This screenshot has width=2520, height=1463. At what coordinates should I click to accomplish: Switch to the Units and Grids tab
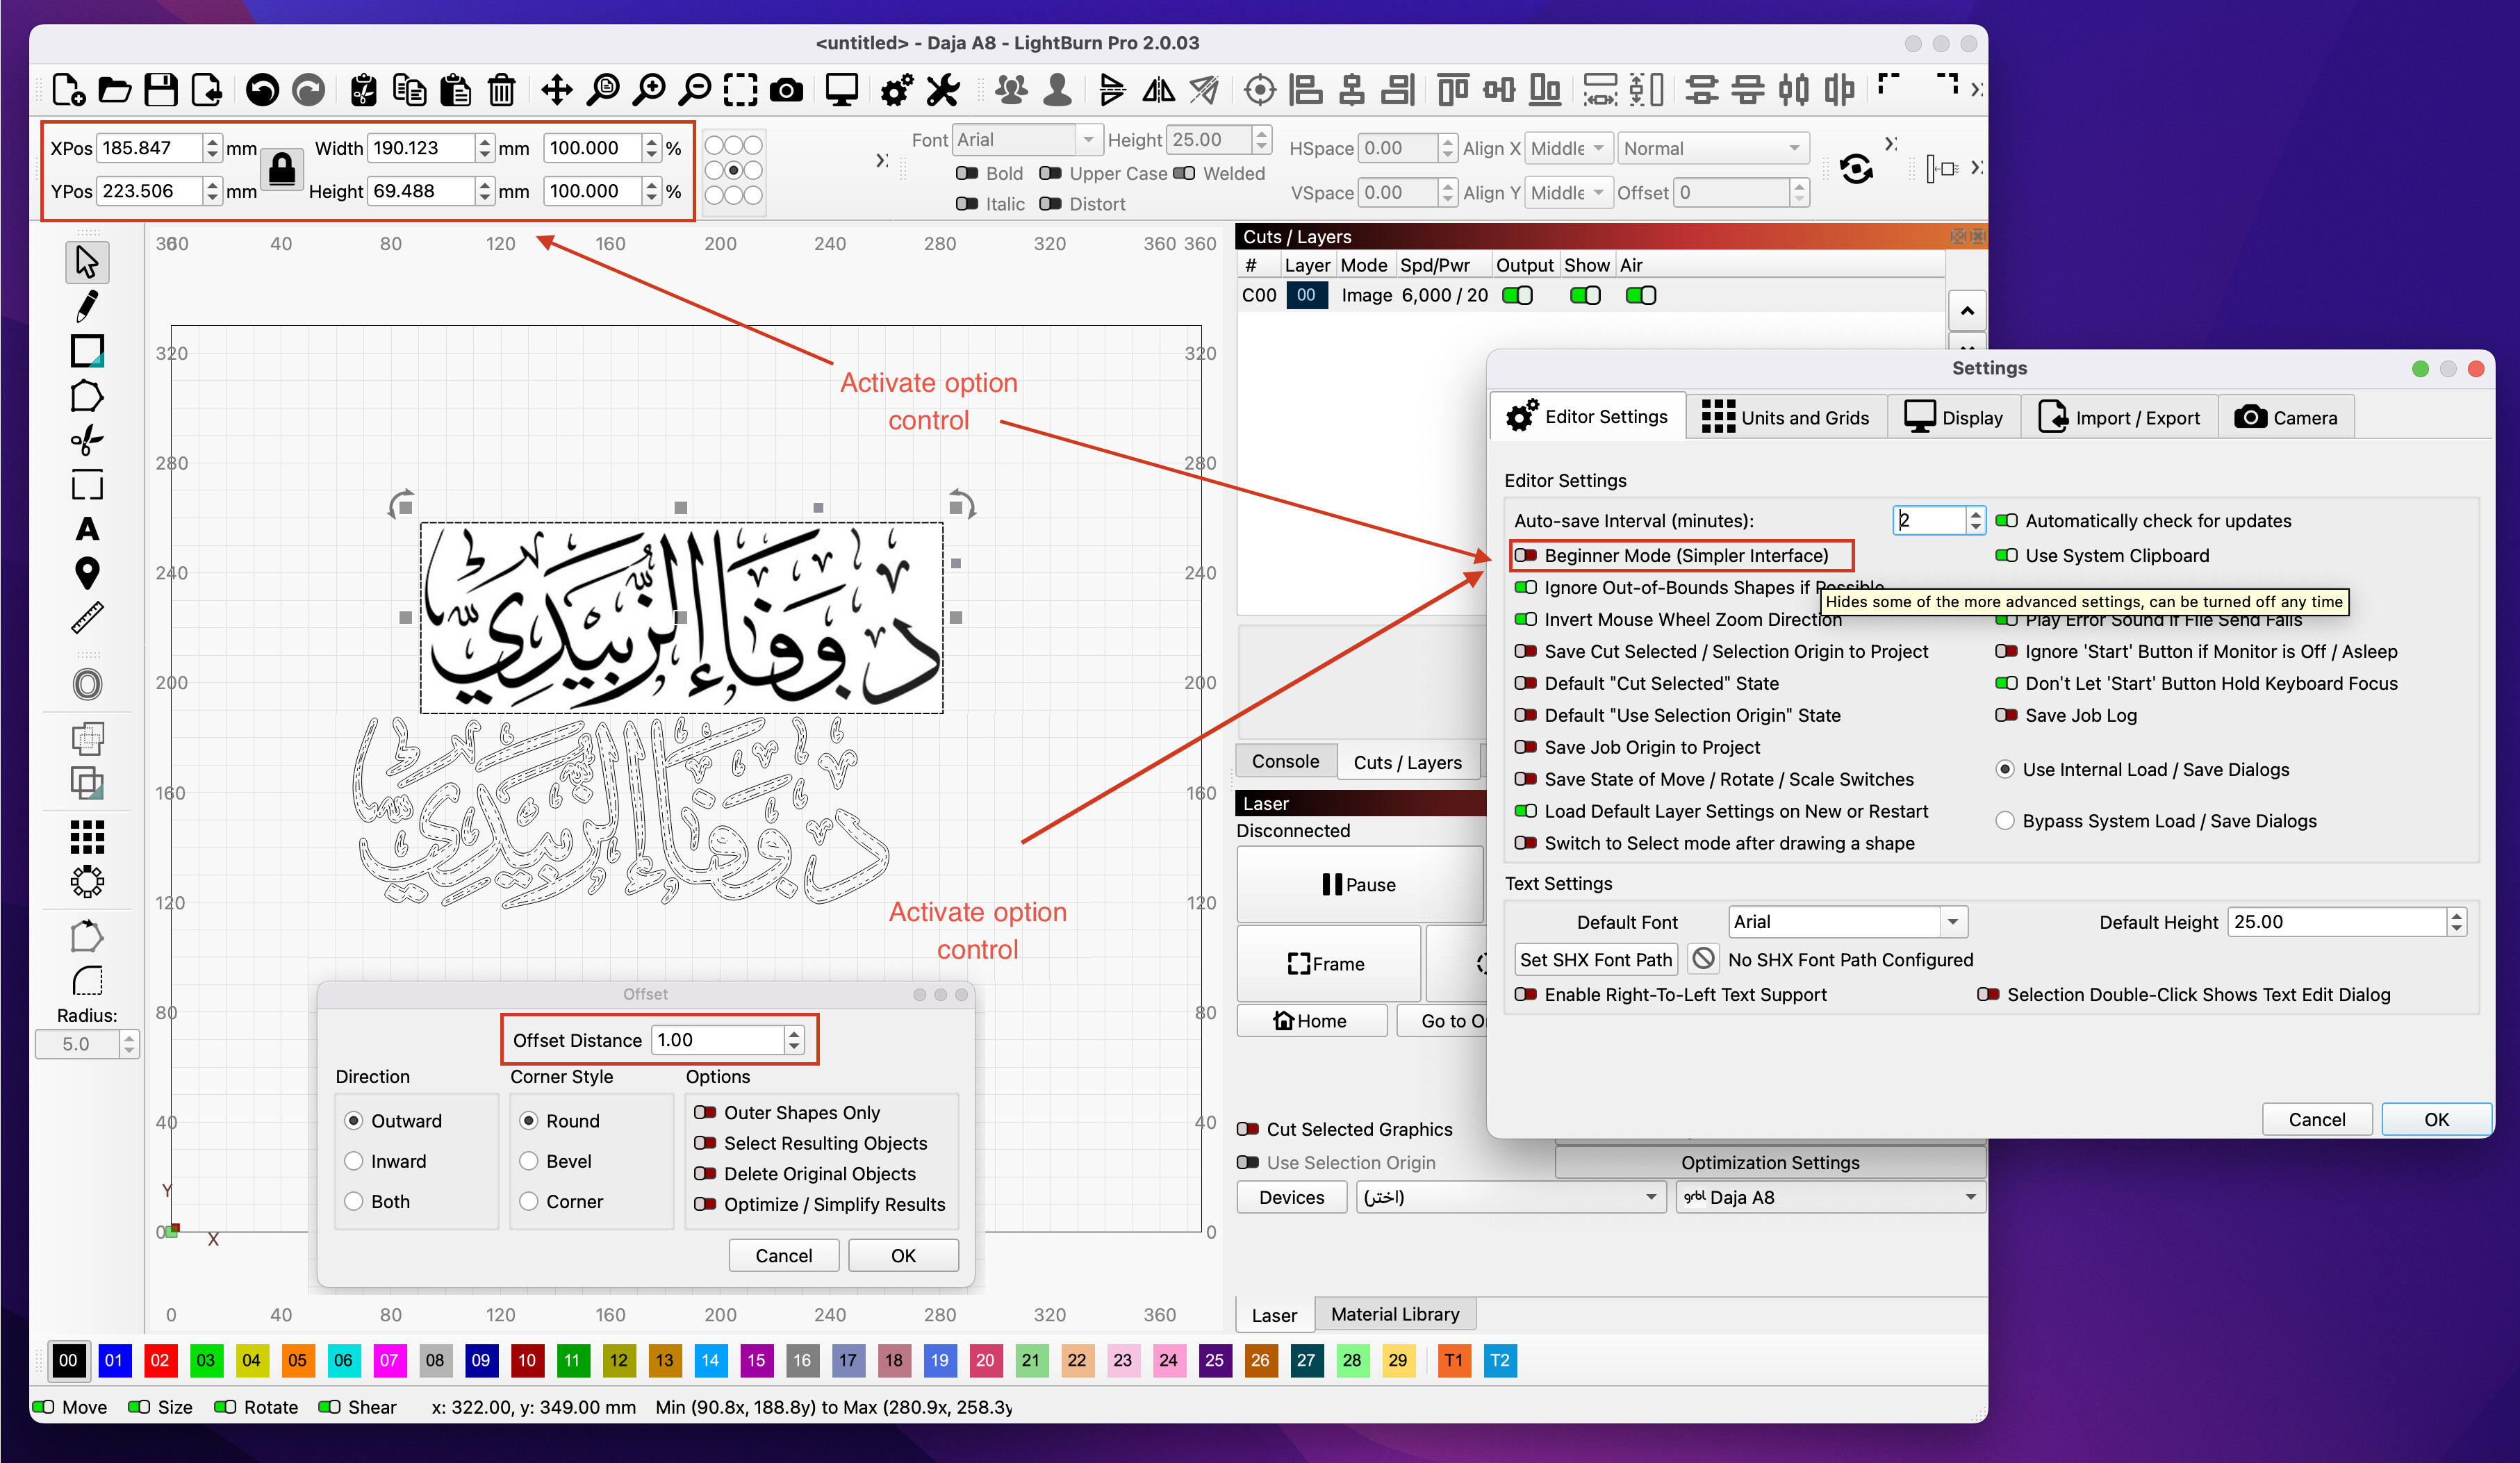1786,417
